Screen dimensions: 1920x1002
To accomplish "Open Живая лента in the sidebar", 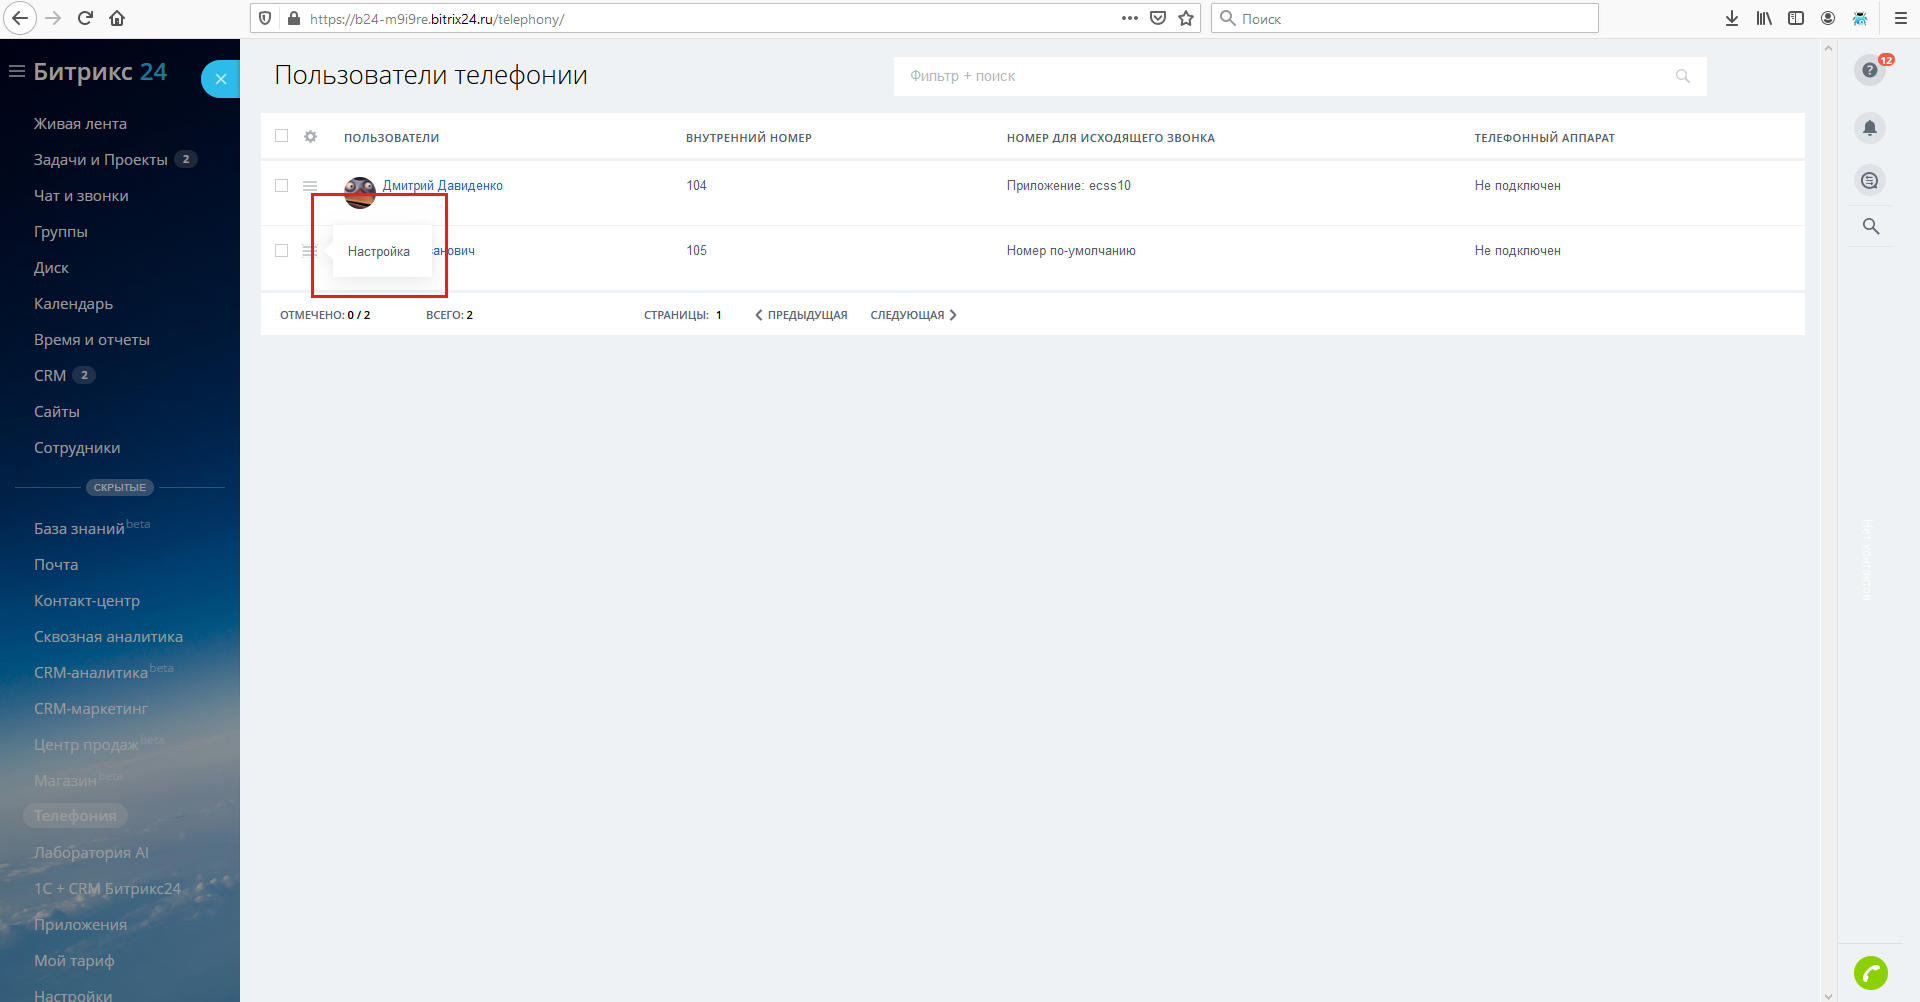I will coord(80,124).
